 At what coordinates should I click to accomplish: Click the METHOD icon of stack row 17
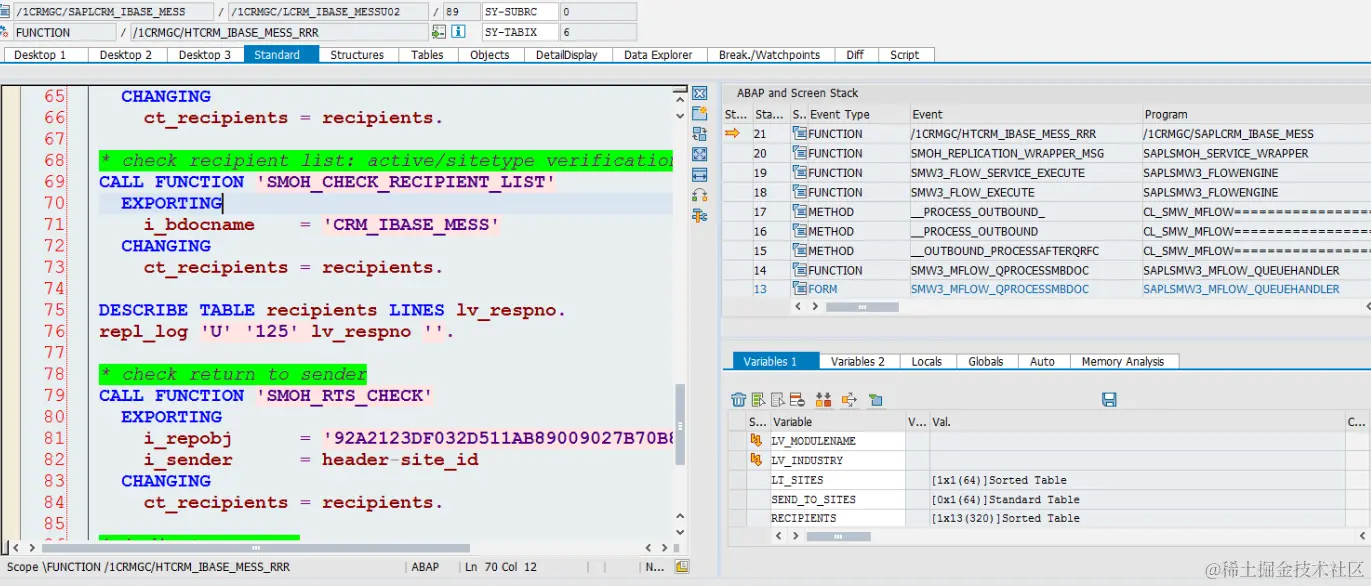[x=799, y=212]
